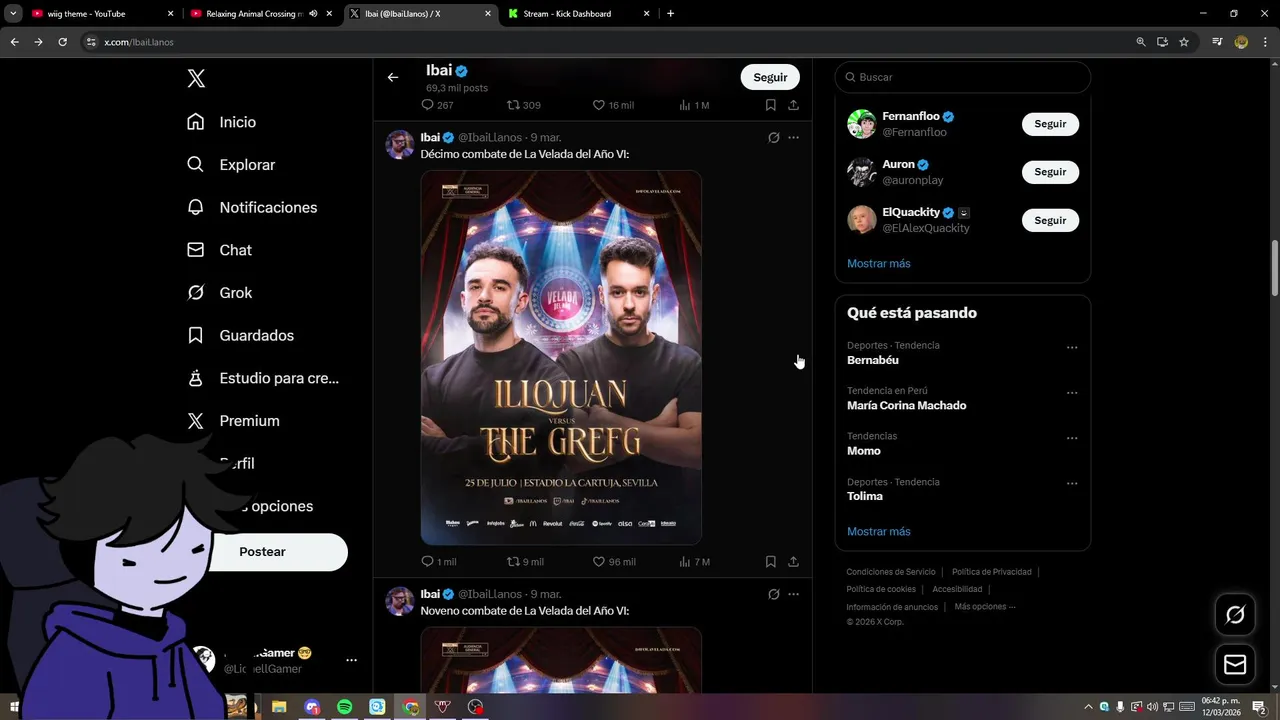
Task: Open options dots for Momo trend
Action: 1072,438
